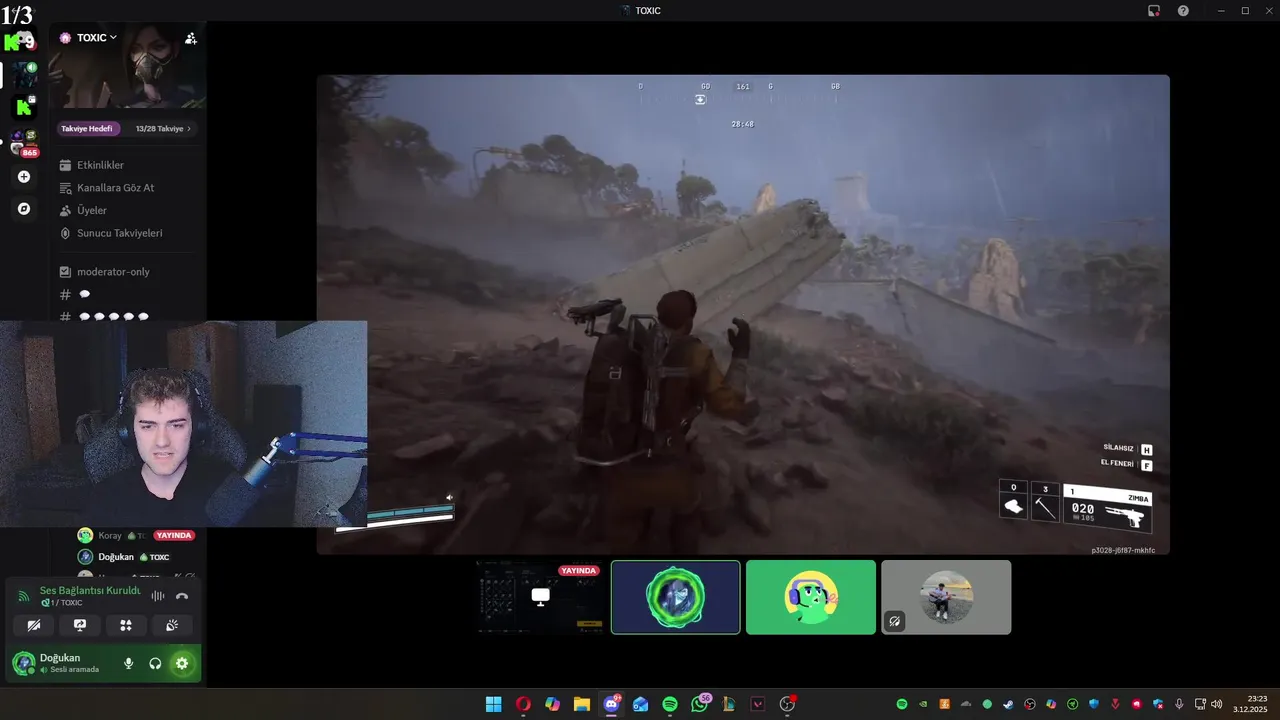Open the Ses Bağlantısı Kuruldu connection details

(x=90, y=591)
